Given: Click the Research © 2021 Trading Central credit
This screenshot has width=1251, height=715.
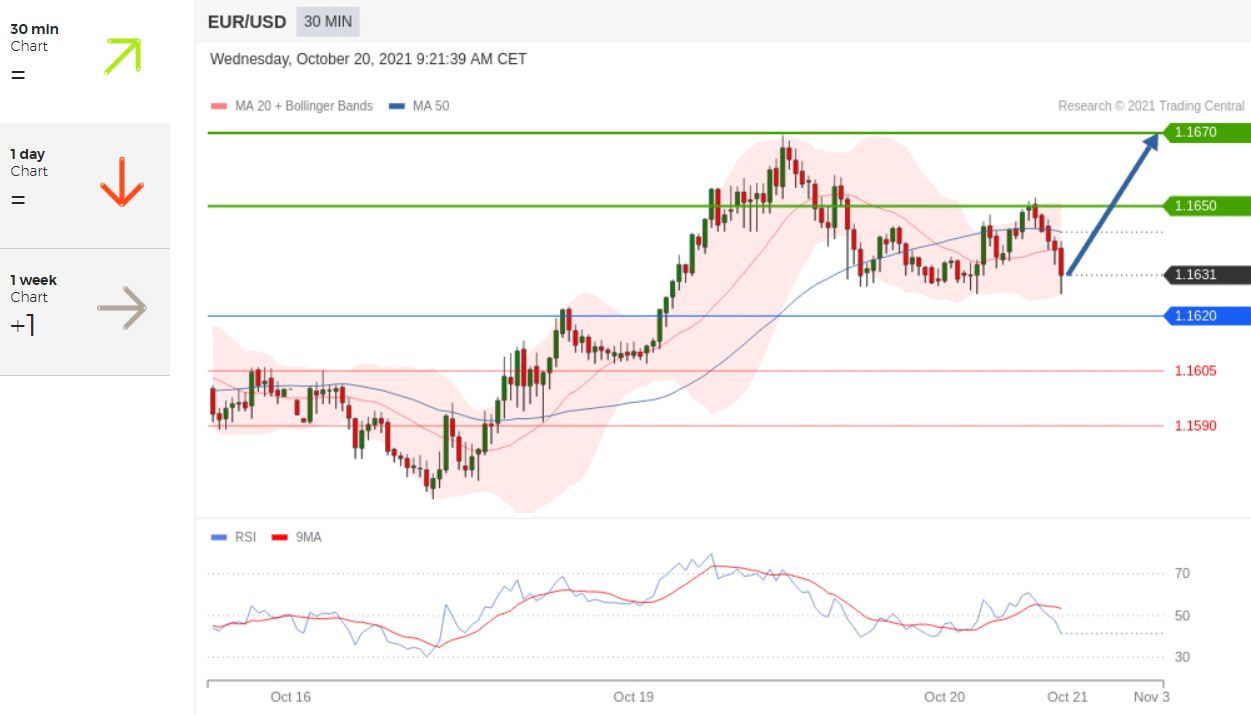Looking at the screenshot, I should (1151, 106).
